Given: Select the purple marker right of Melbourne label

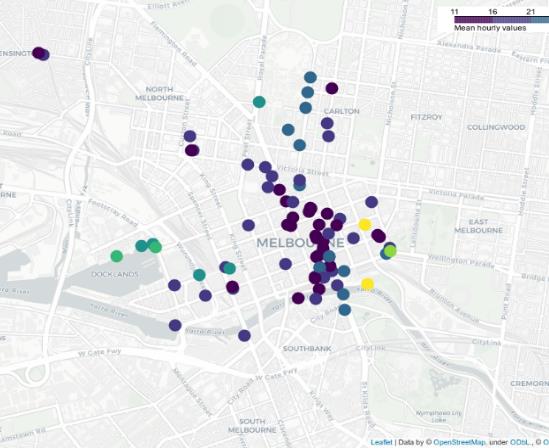Looking at the screenshot, I should pos(353,238).
